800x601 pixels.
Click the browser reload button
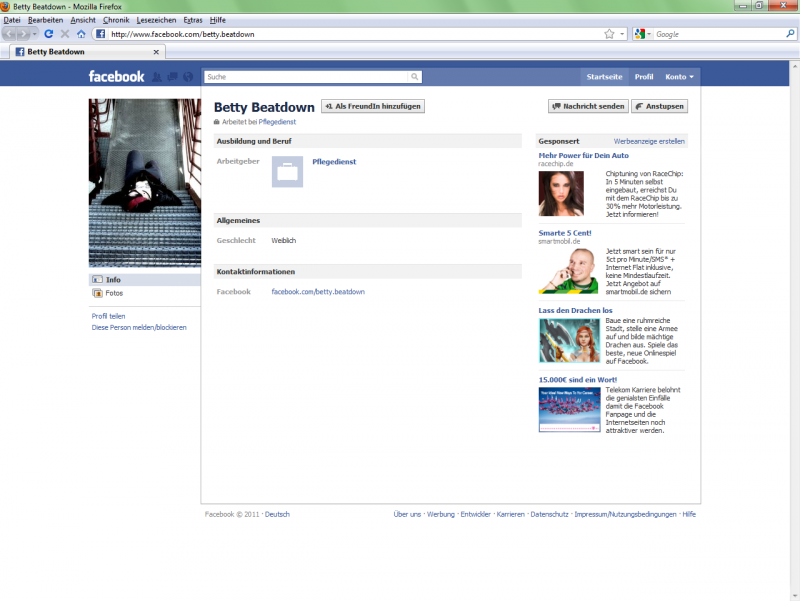click(x=48, y=34)
